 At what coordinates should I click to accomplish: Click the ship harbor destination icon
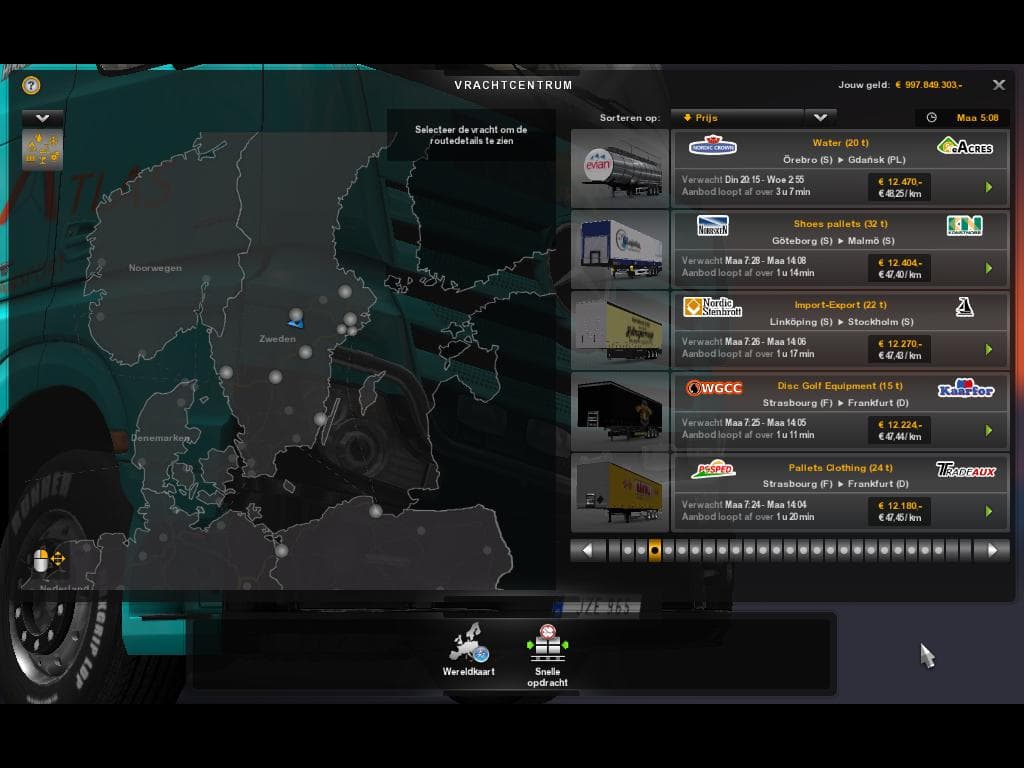pyautogui.click(x=965, y=307)
